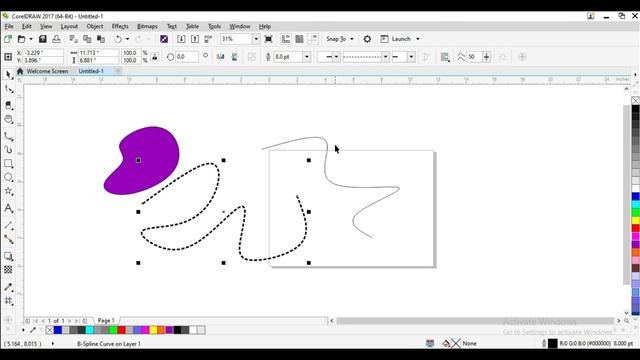Undo the last action
640x360 pixels.
pyautogui.click(x=118, y=39)
